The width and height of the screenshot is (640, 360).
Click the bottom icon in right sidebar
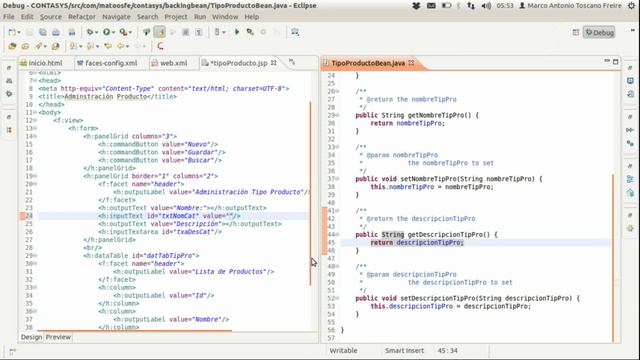[x=630, y=228]
